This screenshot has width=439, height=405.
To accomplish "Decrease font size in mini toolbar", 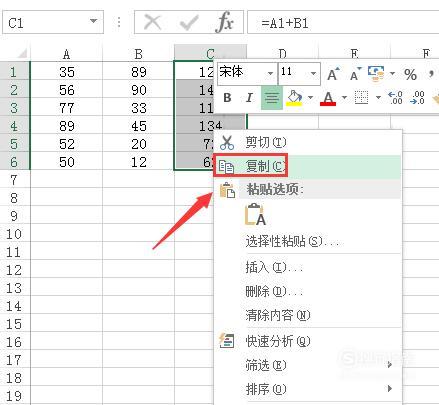I will pyautogui.click(x=355, y=74).
